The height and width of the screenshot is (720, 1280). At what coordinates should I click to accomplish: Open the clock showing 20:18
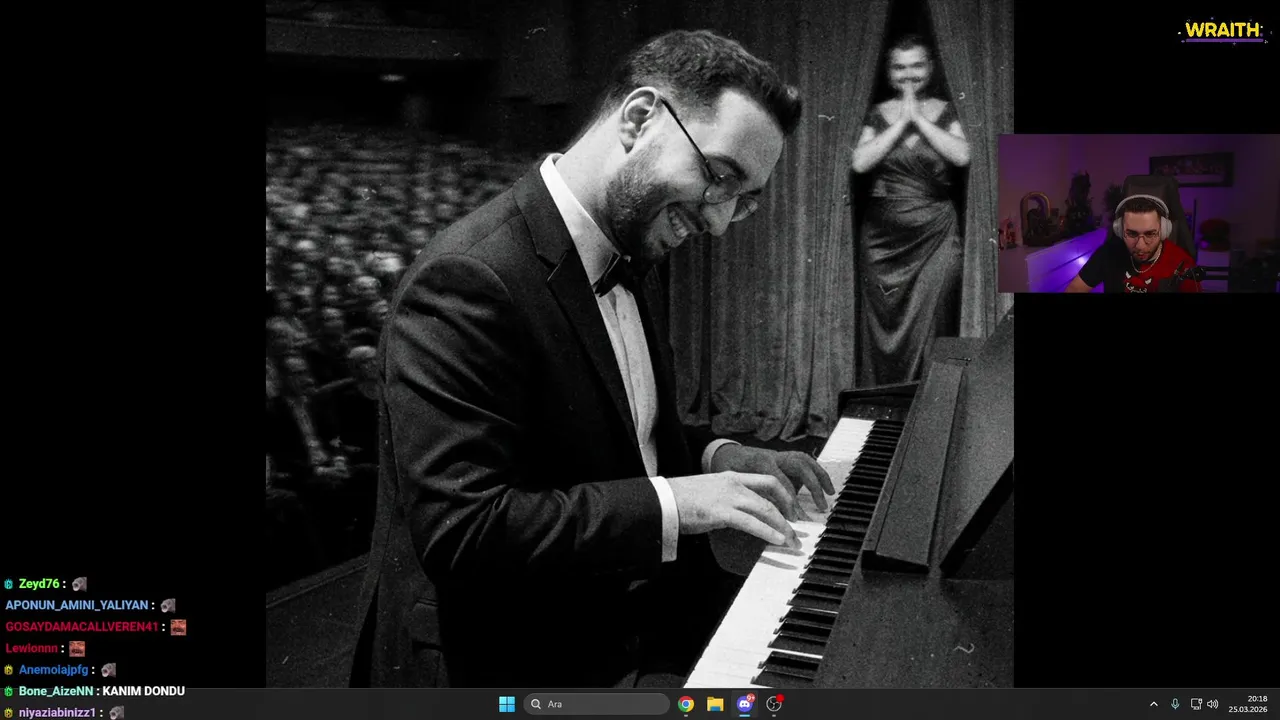click(x=1248, y=704)
